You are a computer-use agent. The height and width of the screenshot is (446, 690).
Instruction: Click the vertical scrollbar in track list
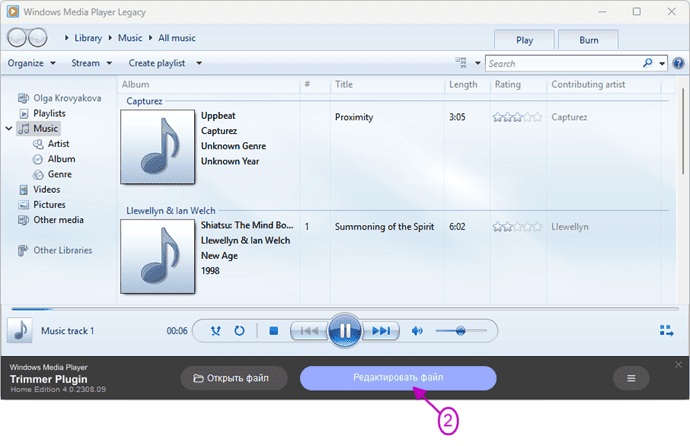[x=683, y=131]
